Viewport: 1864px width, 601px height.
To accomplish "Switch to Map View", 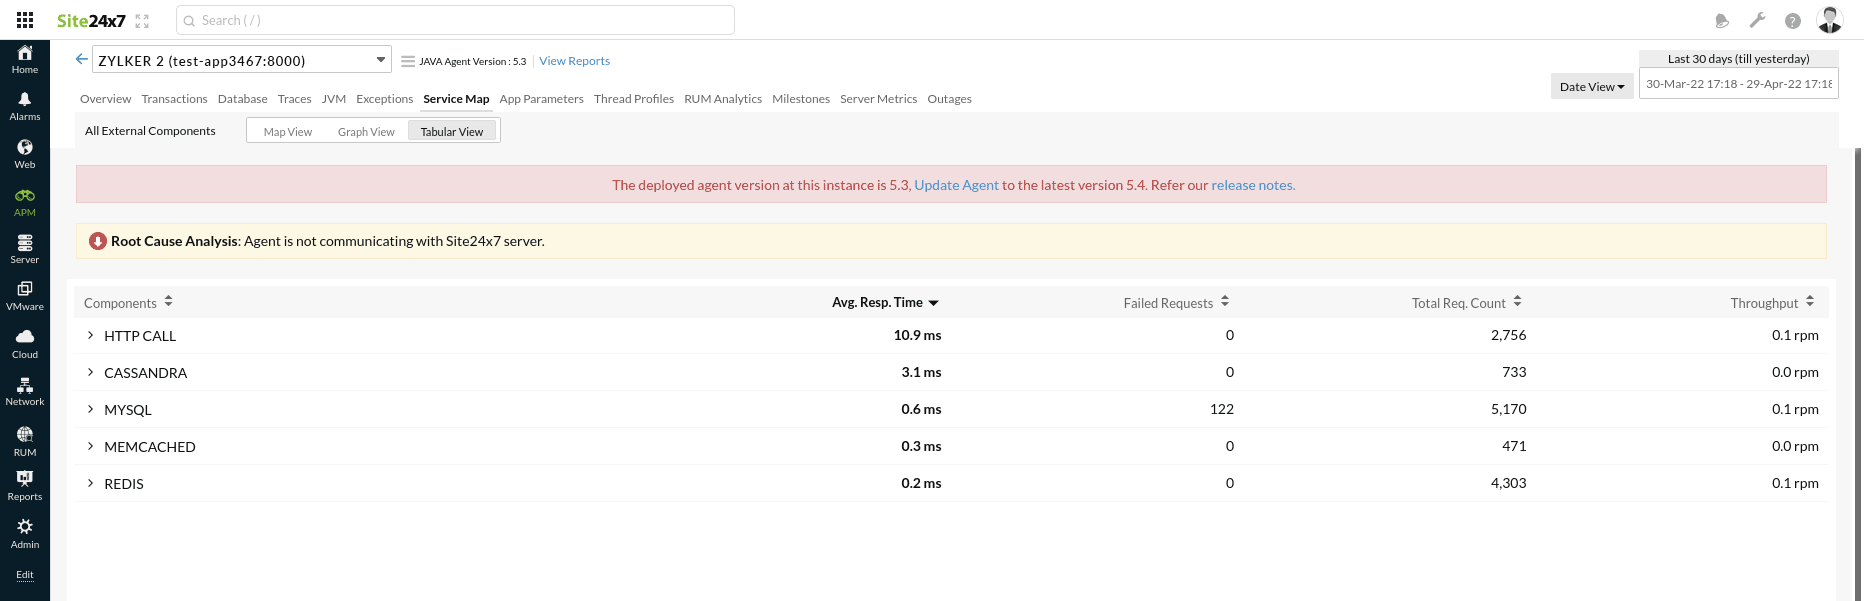I will coord(288,132).
